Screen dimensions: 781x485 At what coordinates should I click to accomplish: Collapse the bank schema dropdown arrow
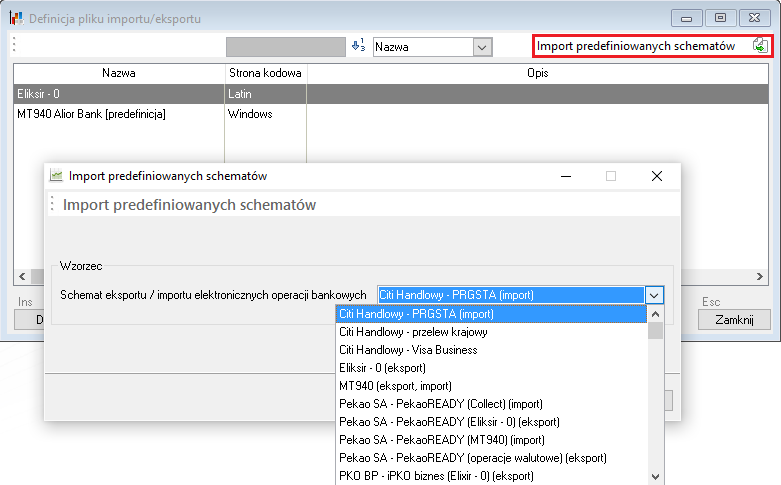(654, 295)
